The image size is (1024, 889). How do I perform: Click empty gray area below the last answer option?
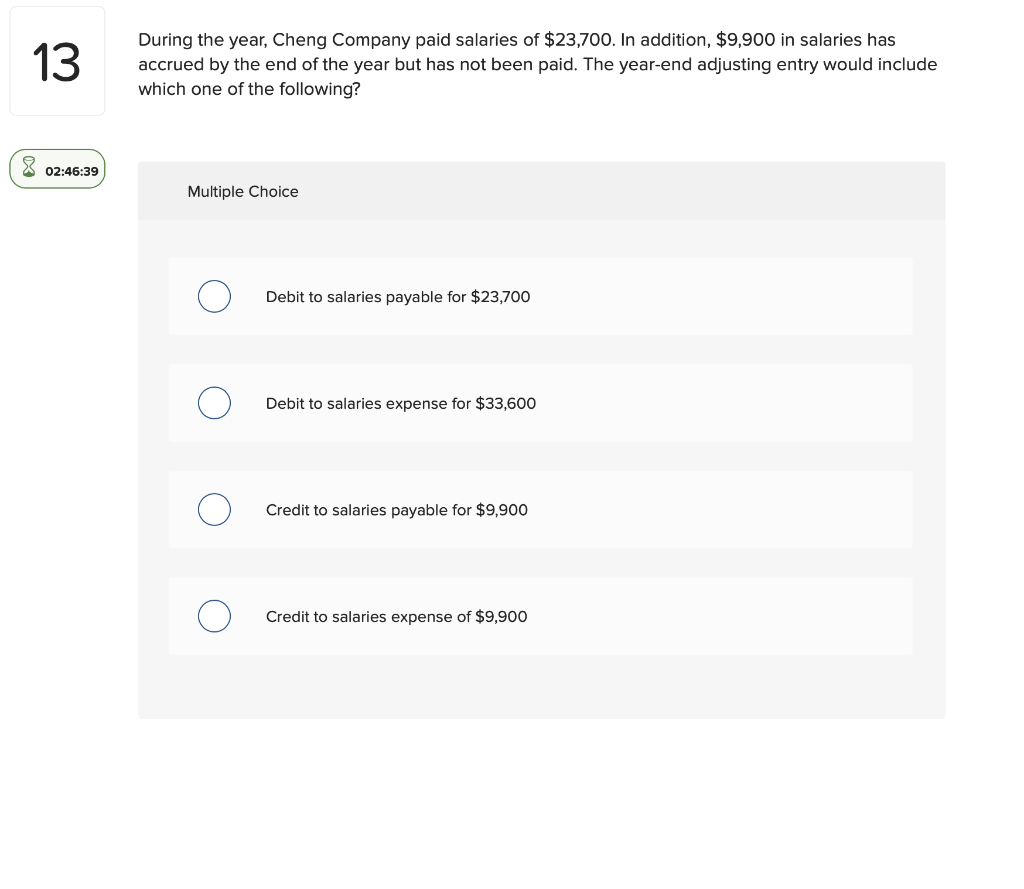pyautogui.click(x=541, y=688)
